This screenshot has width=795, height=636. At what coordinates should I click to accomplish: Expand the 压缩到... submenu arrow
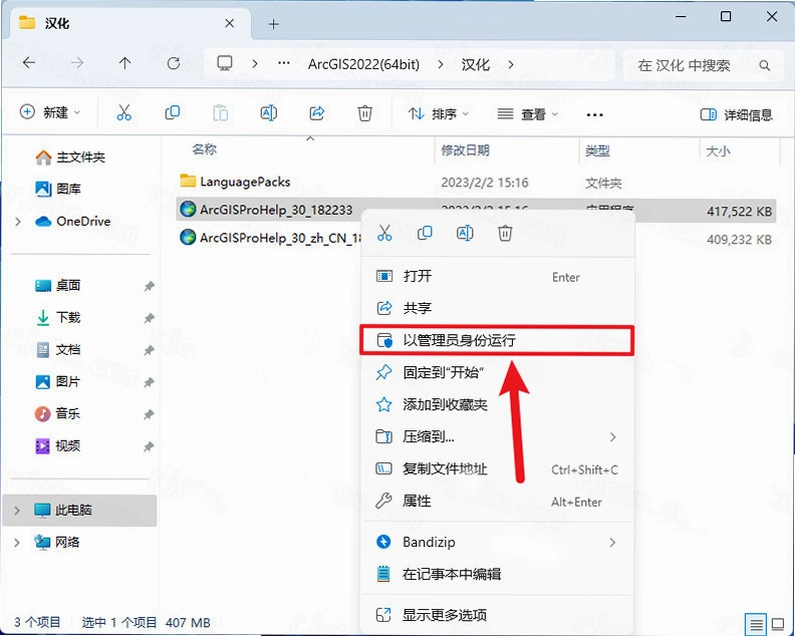point(612,437)
